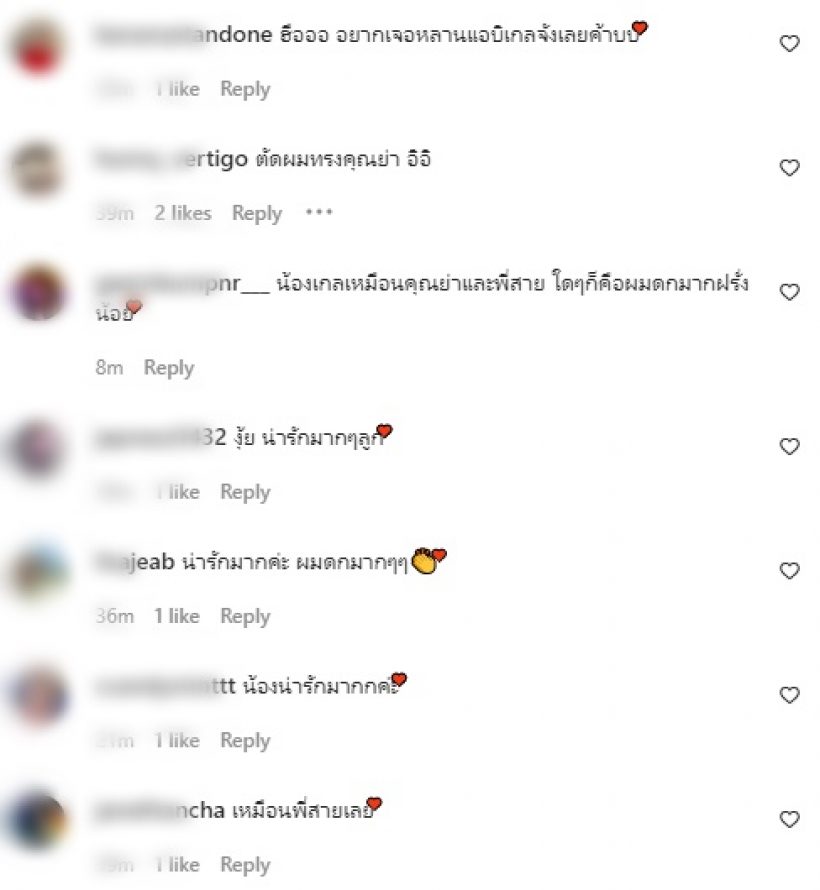
Task: Reply to the 'andone' comment
Action: (245, 90)
